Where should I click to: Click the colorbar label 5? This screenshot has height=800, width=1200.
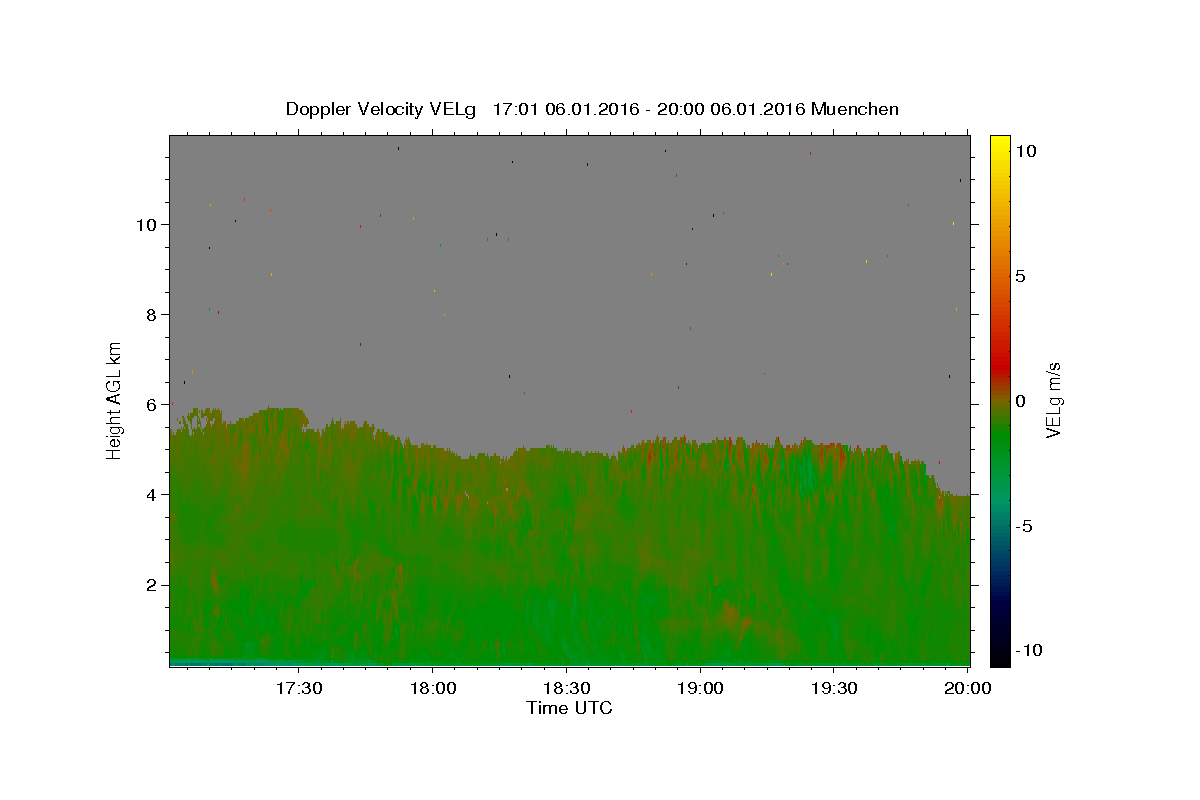point(1020,276)
